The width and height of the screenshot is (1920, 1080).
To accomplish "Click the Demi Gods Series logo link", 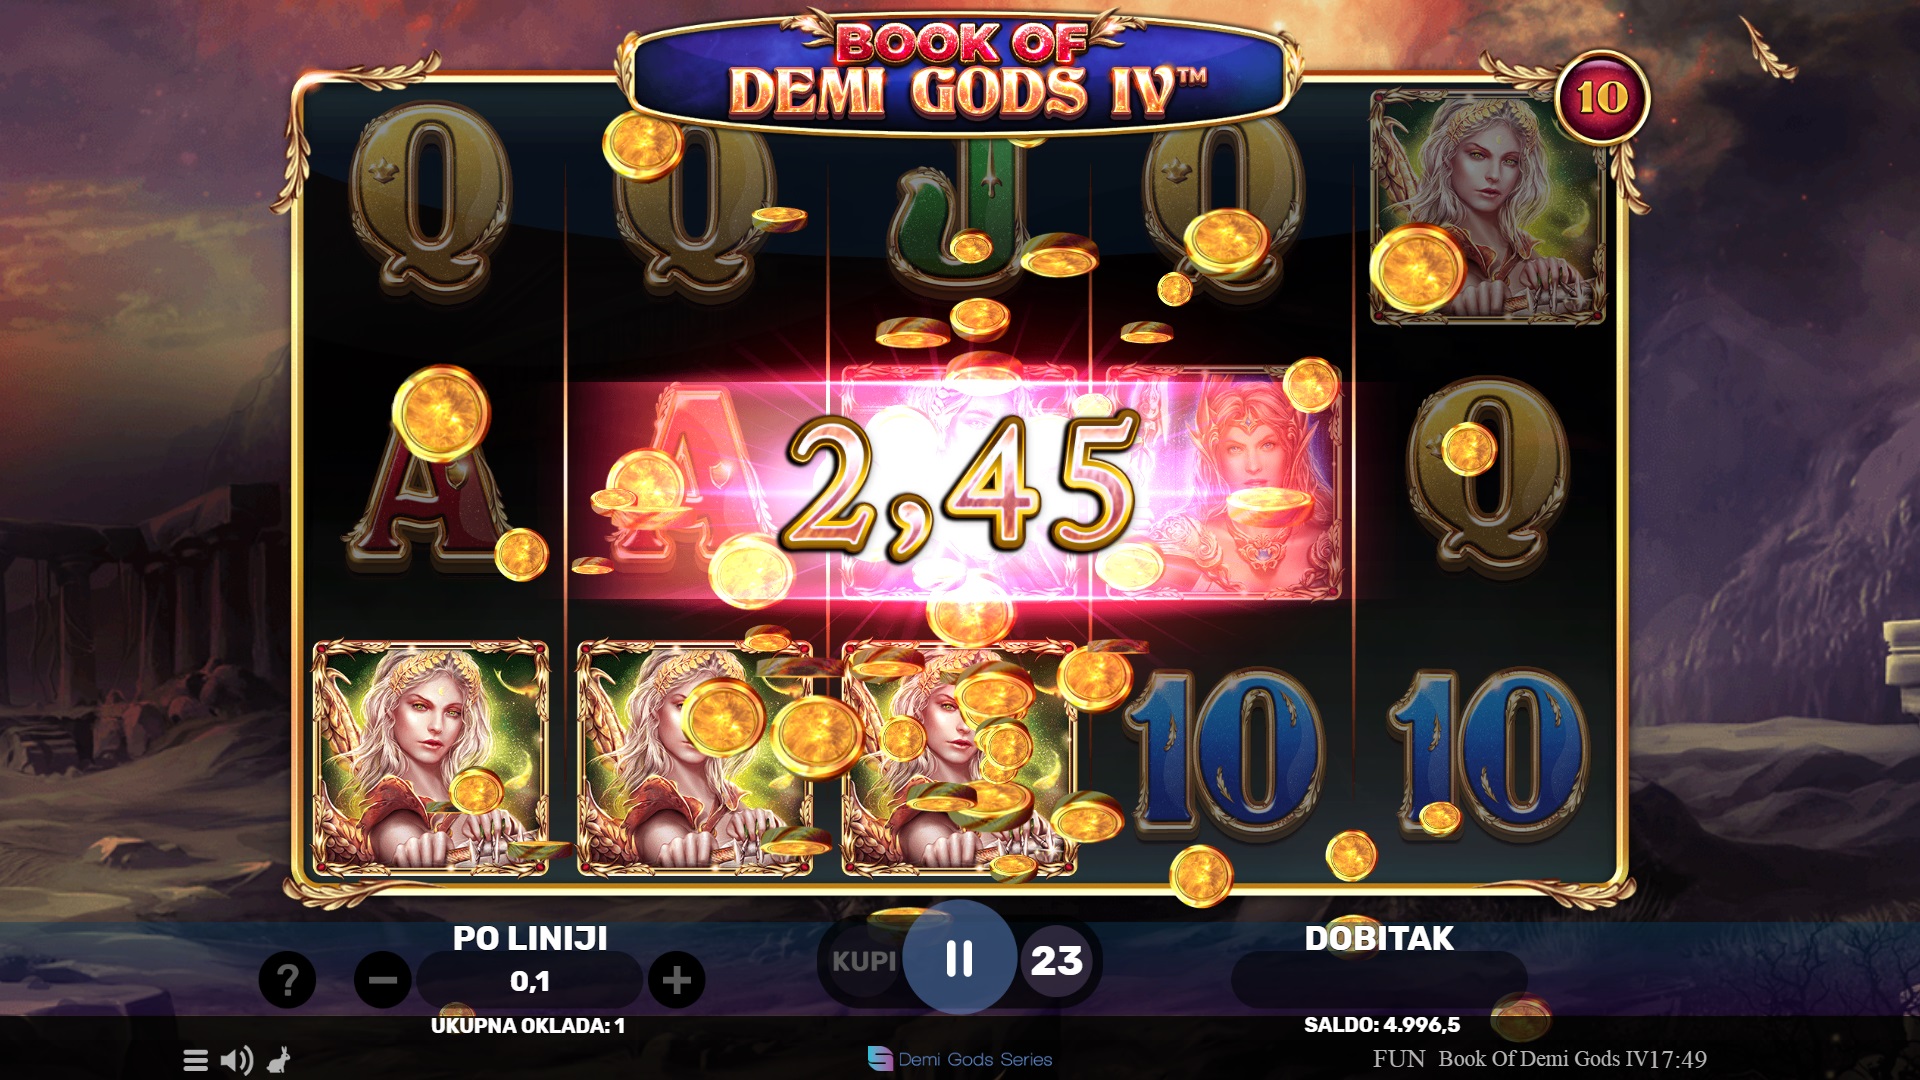I will click(x=960, y=1059).
